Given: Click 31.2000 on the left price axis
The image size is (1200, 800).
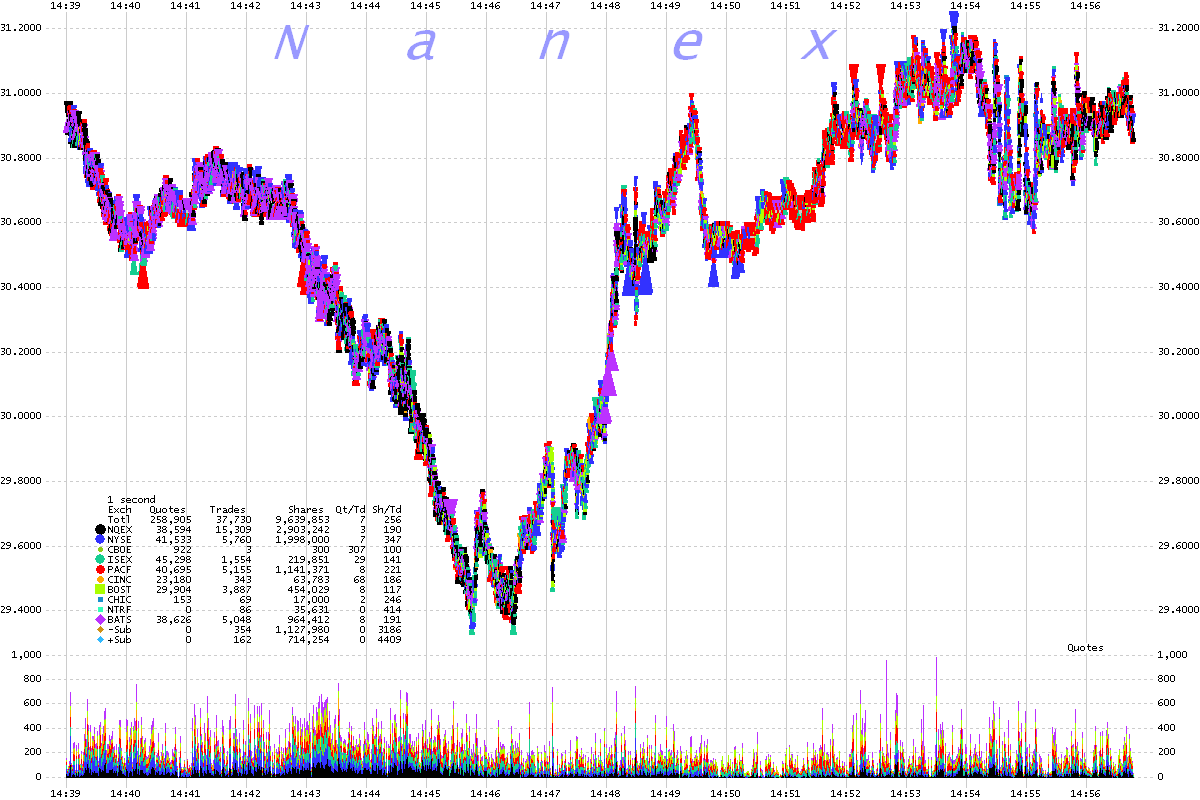Looking at the screenshot, I should 23,28.
